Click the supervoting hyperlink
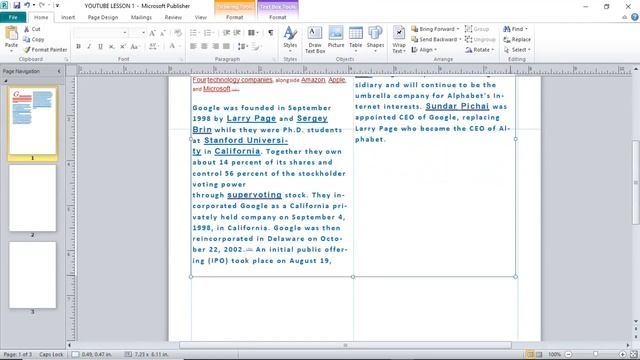The width and height of the screenshot is (640, 360). click(254, 195)
